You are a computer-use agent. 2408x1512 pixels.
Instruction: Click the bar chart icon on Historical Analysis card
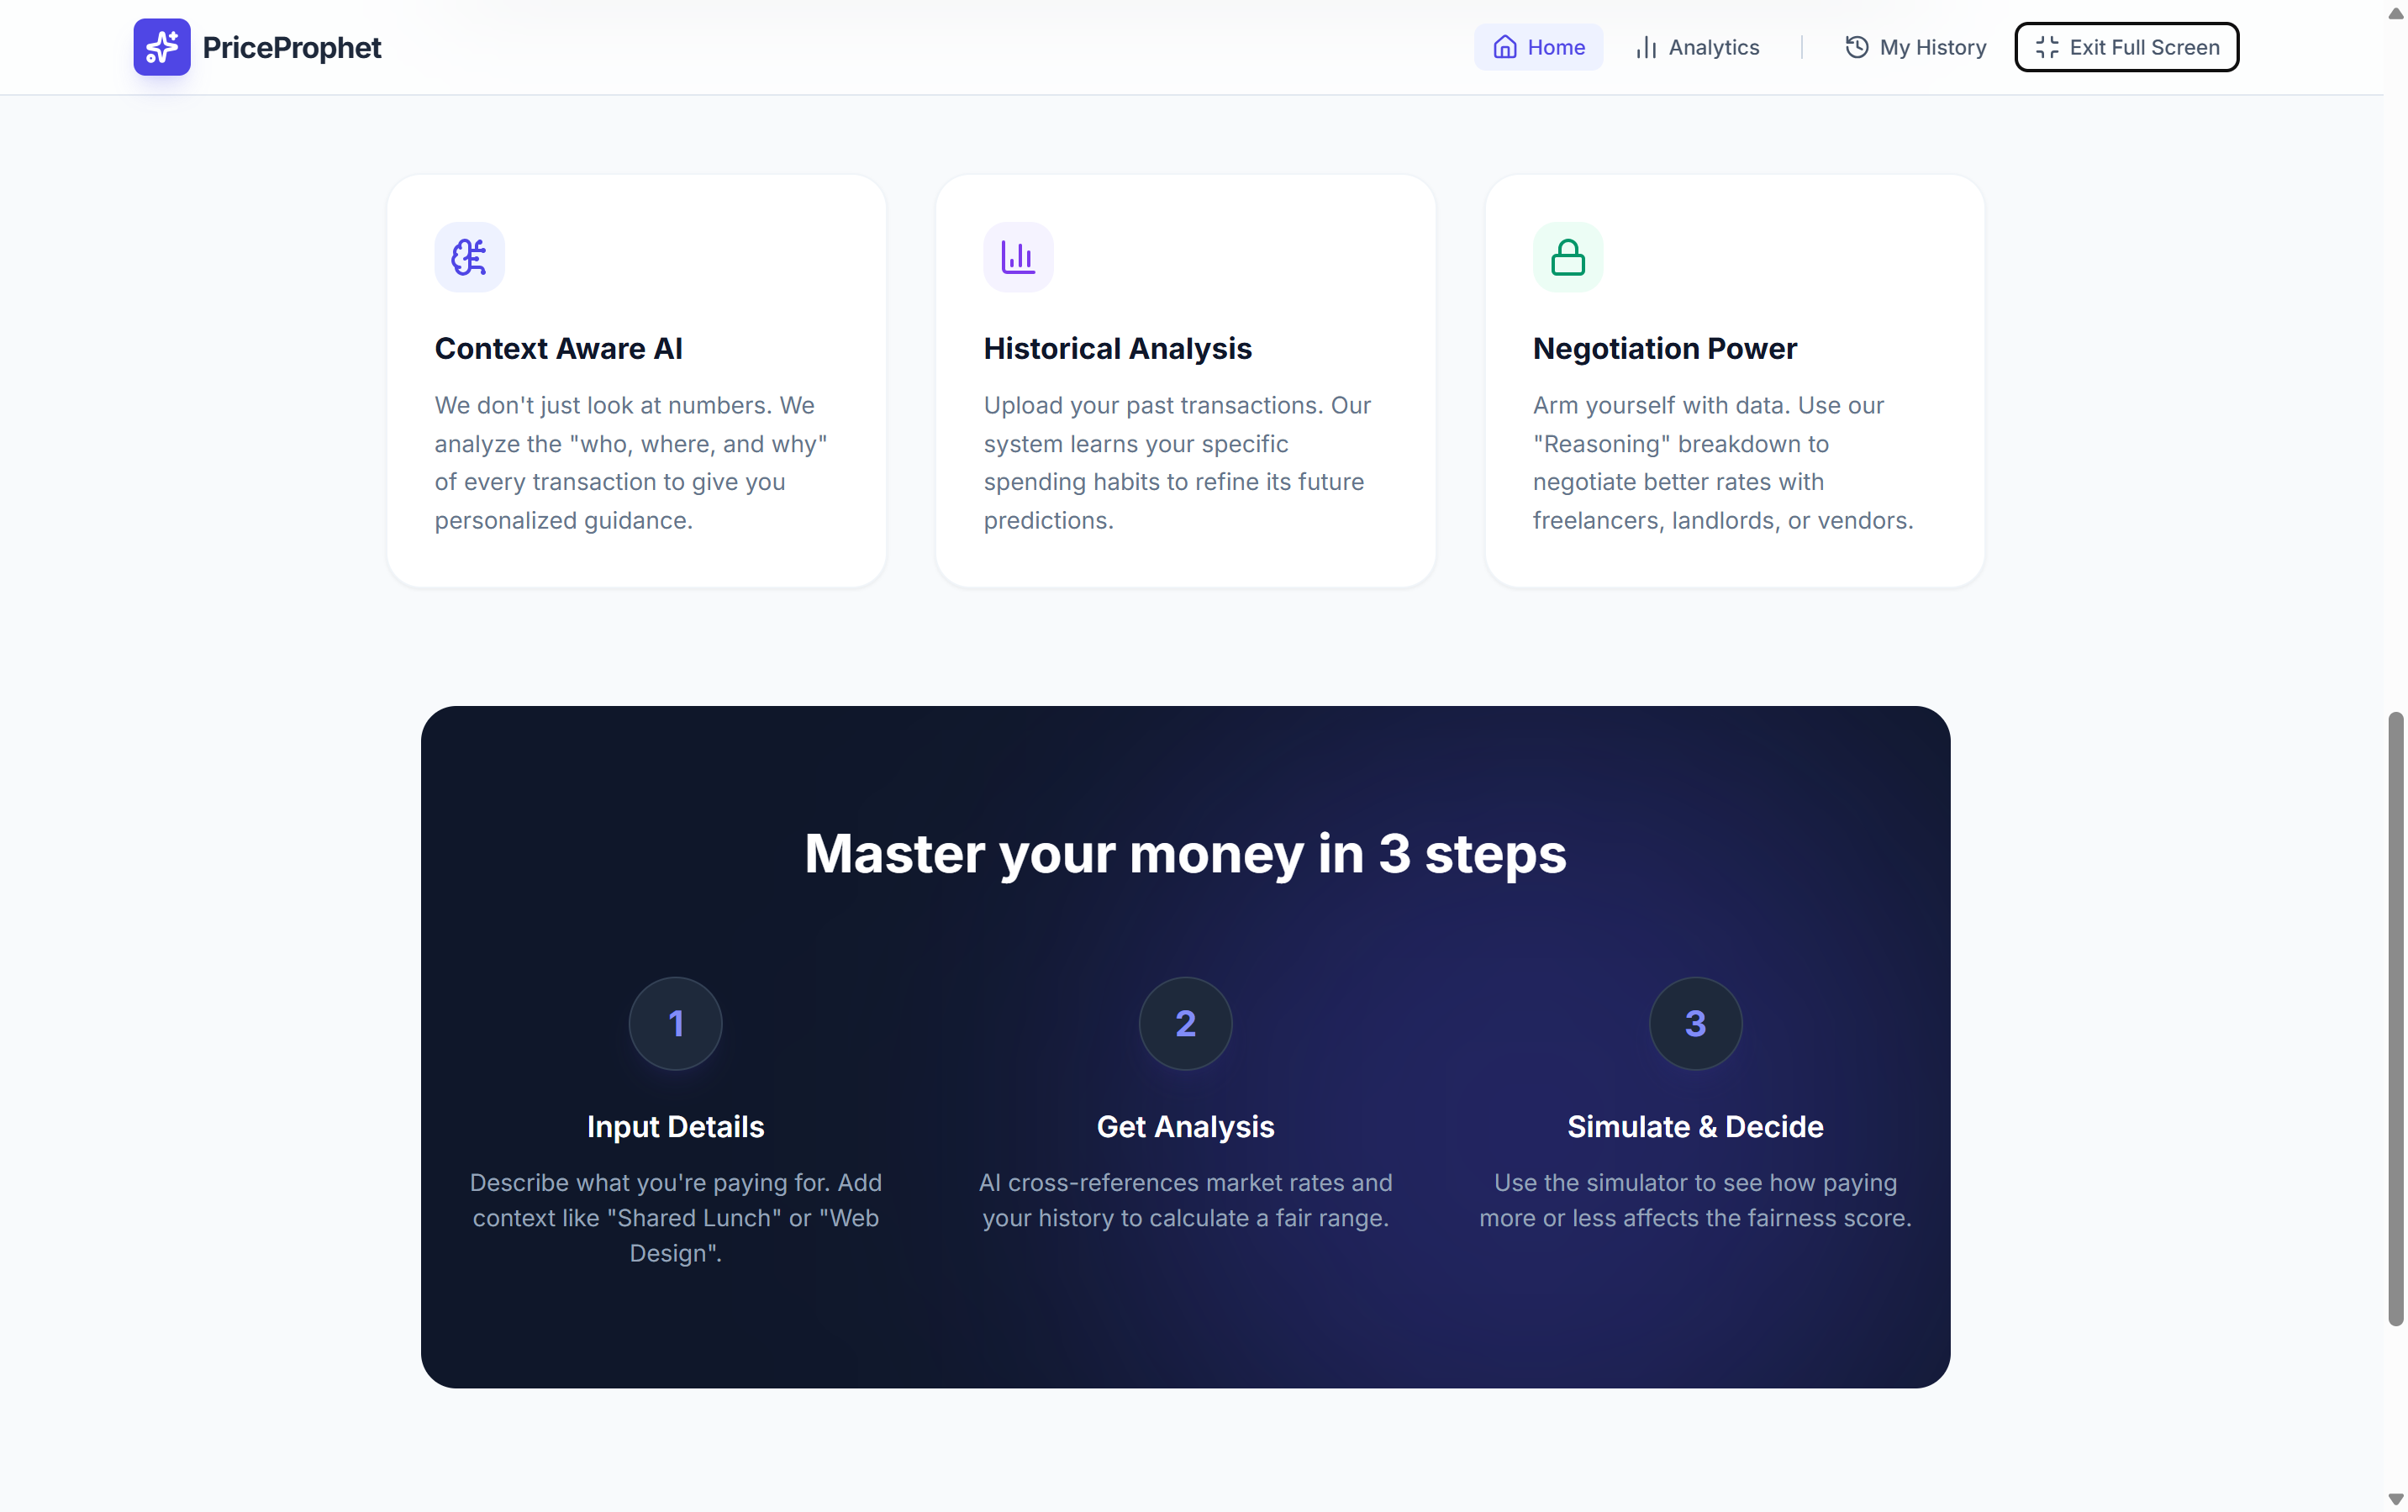click(x=1018, y=257)
